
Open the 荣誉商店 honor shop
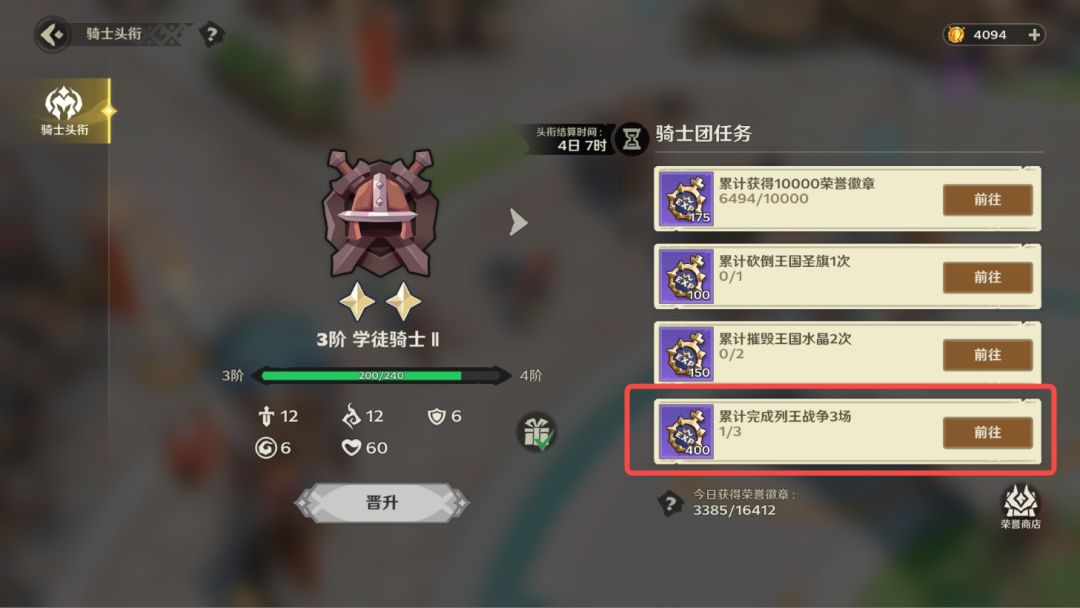click(1020, 507)
